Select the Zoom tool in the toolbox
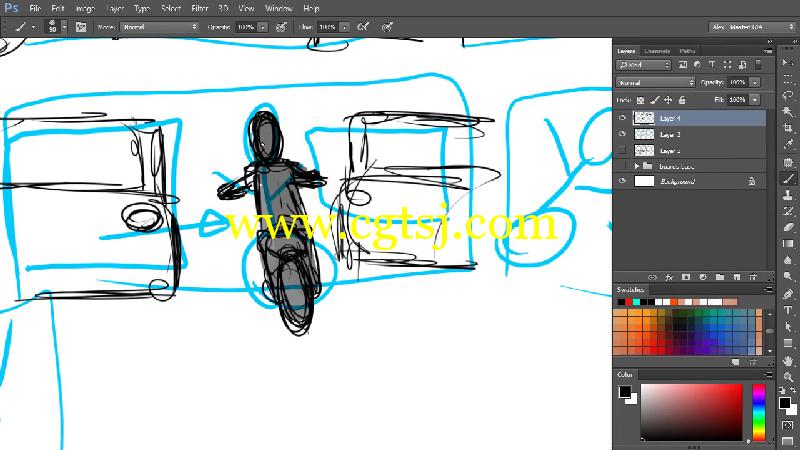Screen dimensions: 800x450 pos(788,377)
